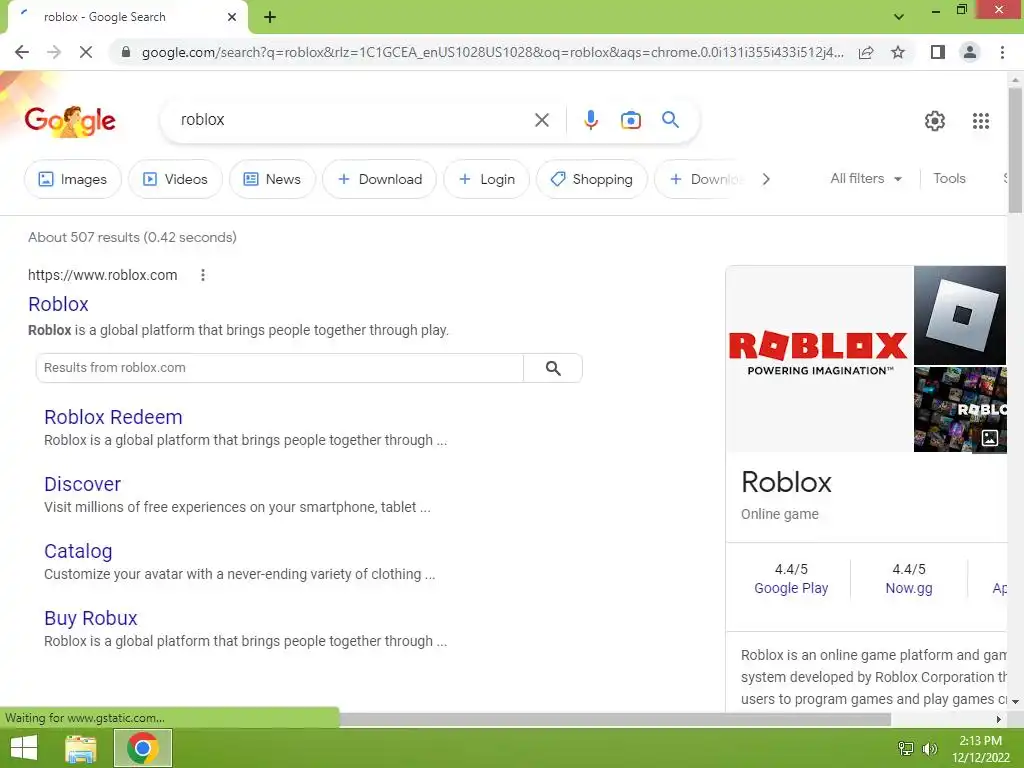The image size is (1024, 768).
Task: Switch to Videos results
Action: click(175, 179)
